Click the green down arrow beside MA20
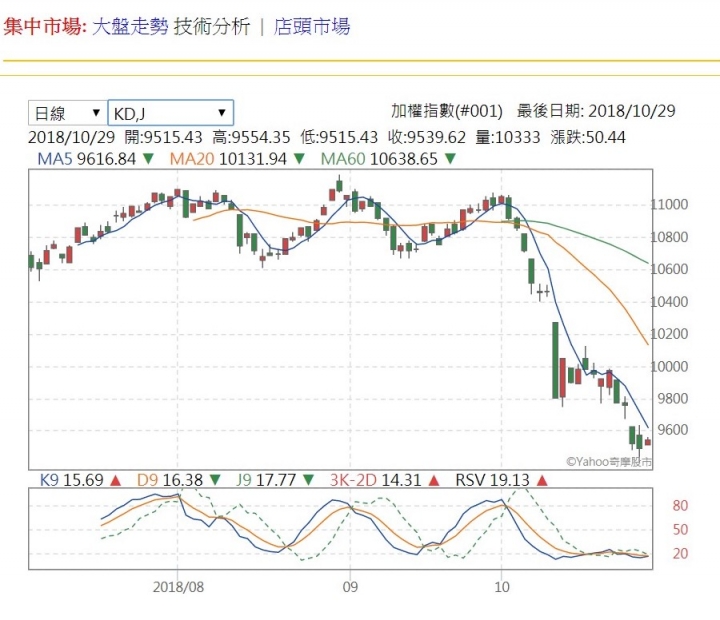This screenshot has height=620, width=720. pyautogui.click(x=299, y=159)
